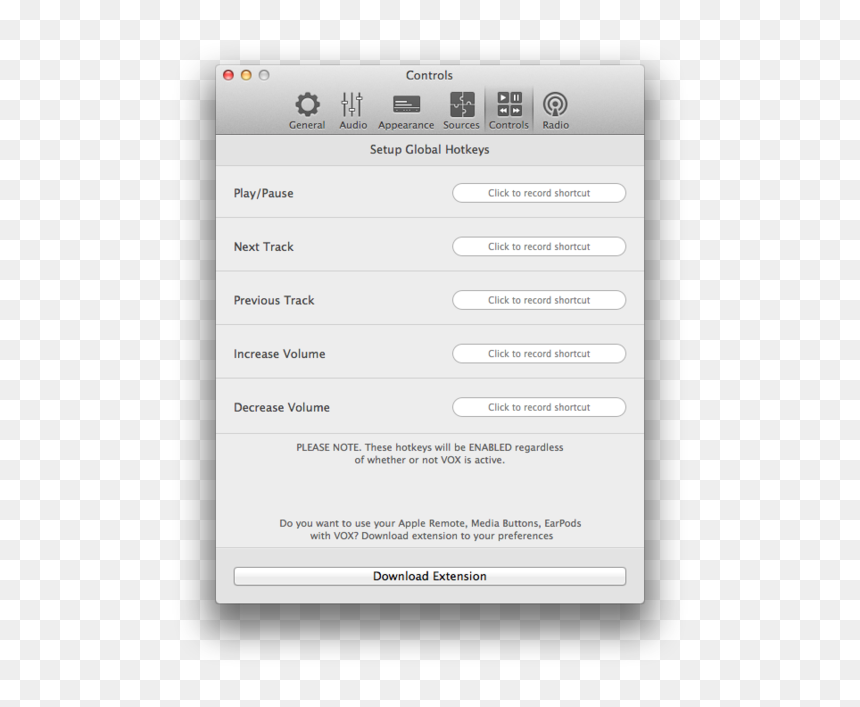Open the Sources puzzle icon
The width and height of the screenshot is (860, 707).
click(x=462, y=105)
